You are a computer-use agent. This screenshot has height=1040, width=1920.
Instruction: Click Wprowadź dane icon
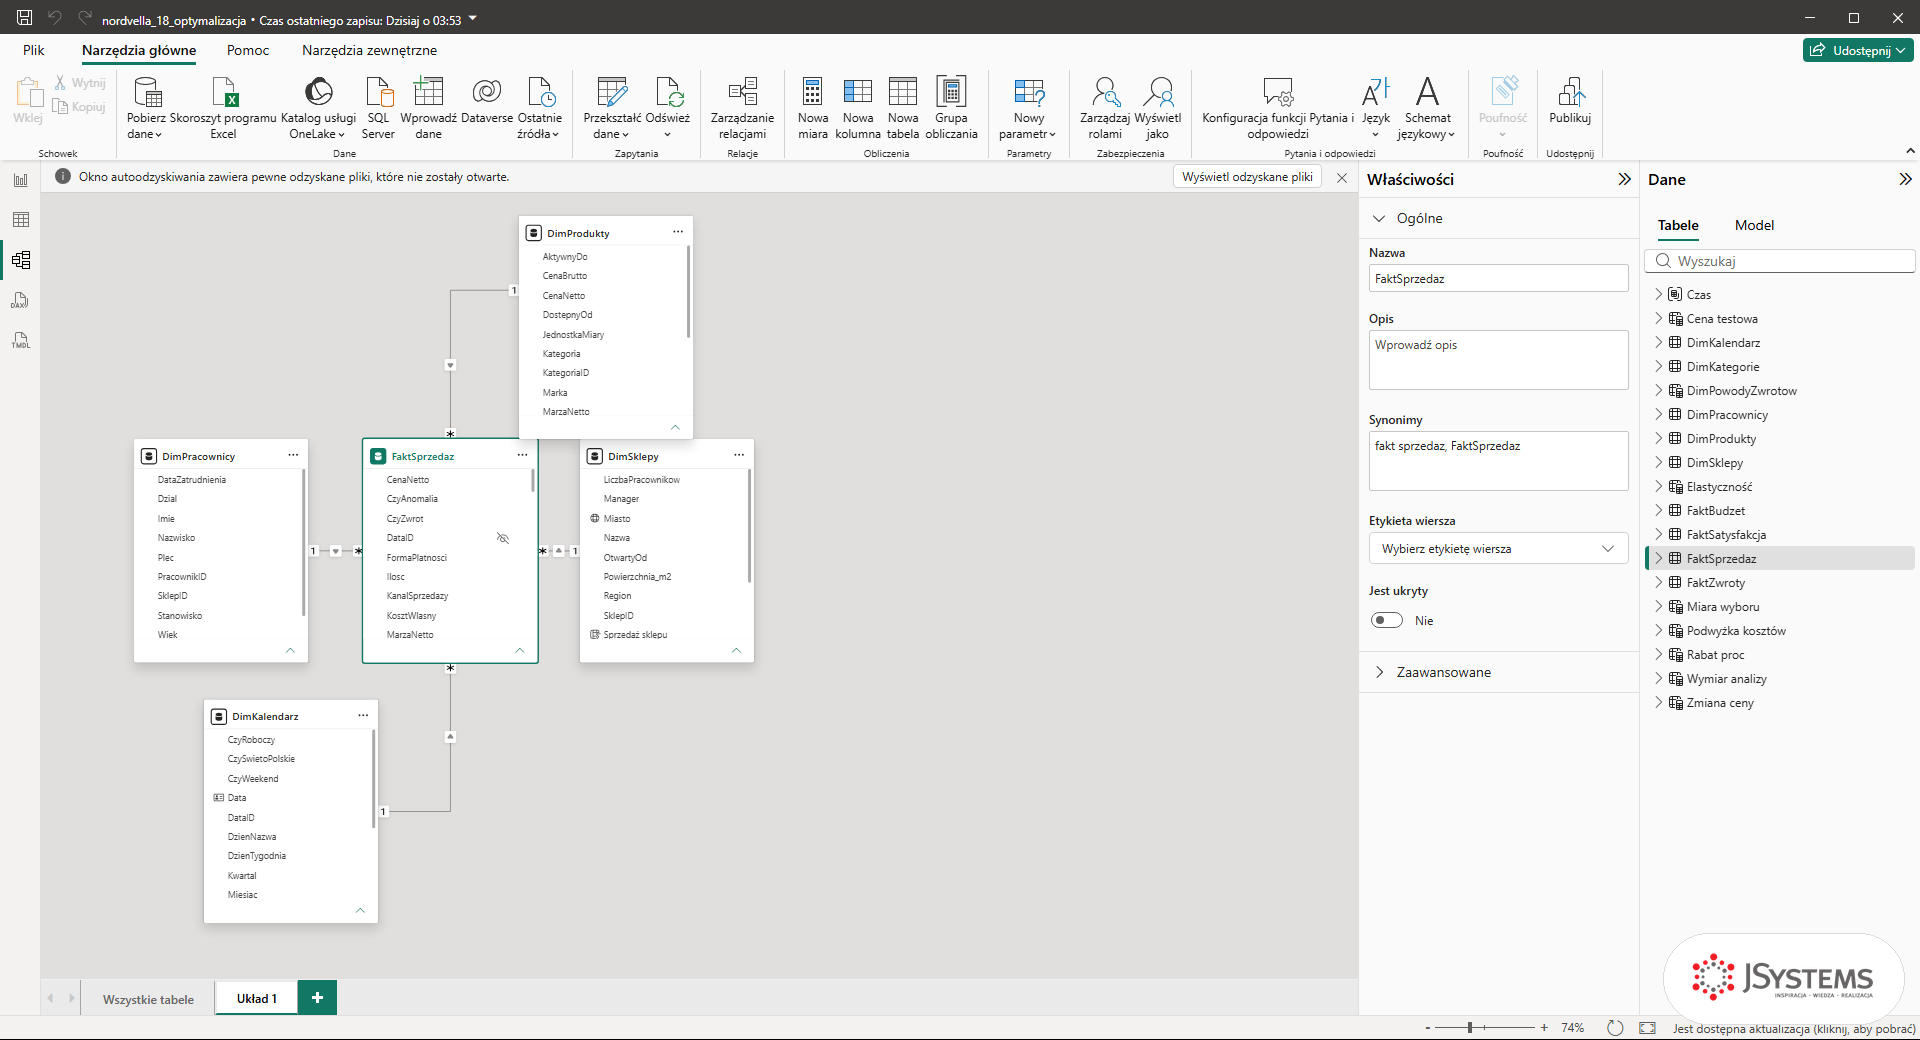click(428, 92)
